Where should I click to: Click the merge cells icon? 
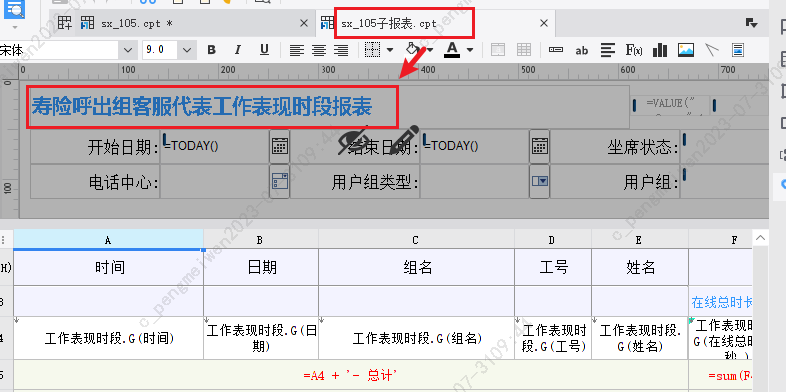coord(498,50)
